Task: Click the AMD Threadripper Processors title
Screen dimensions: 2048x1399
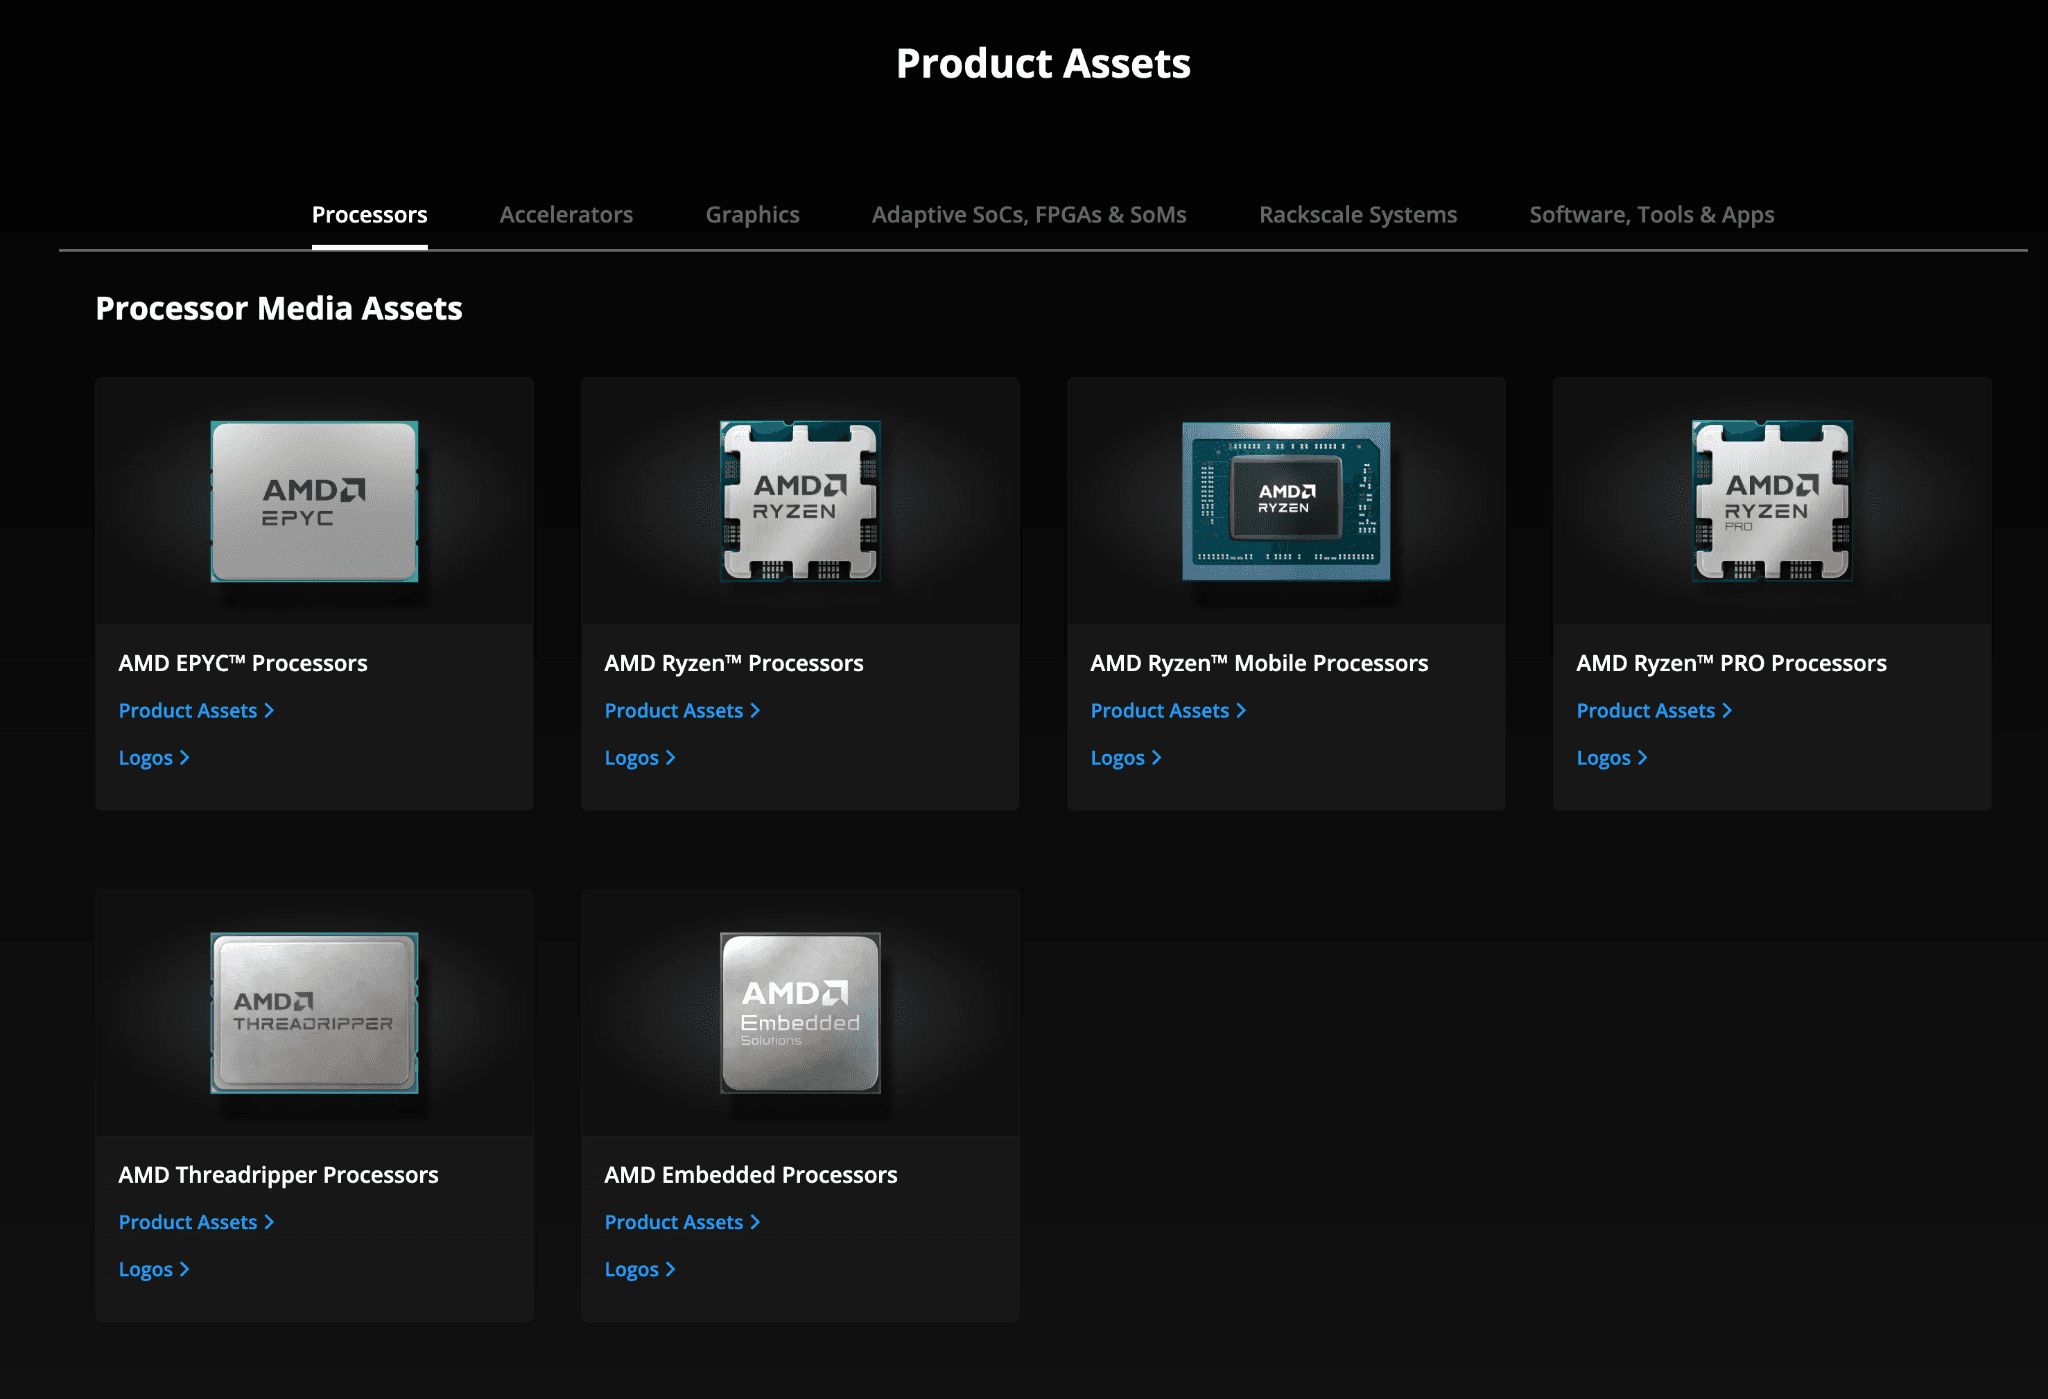Action: (x=278, y=1175)
